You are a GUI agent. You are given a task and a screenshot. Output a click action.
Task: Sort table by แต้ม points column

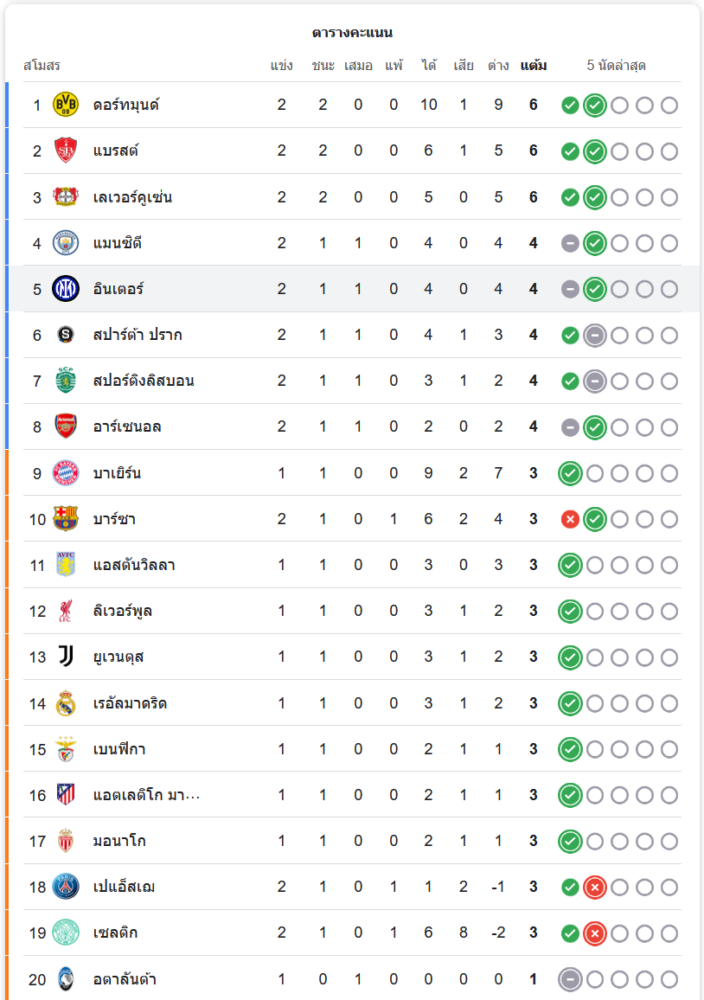(x=533, y=66)
